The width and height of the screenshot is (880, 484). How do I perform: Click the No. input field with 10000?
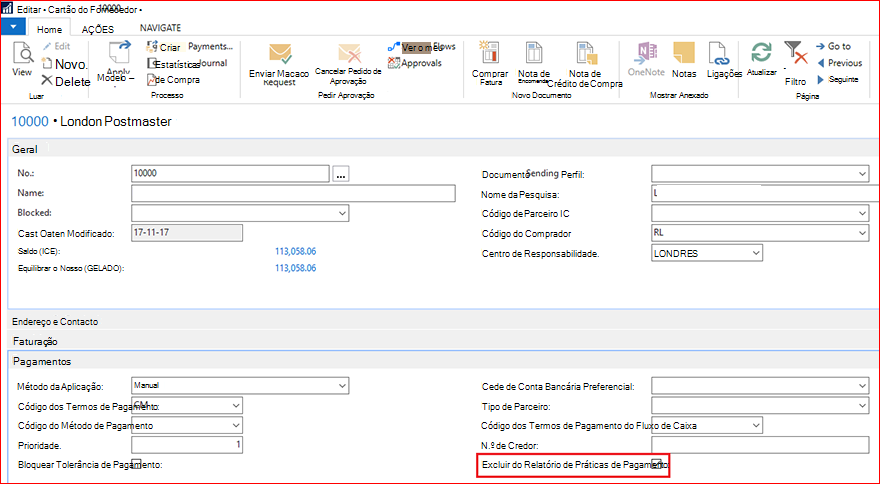point(230,173)
